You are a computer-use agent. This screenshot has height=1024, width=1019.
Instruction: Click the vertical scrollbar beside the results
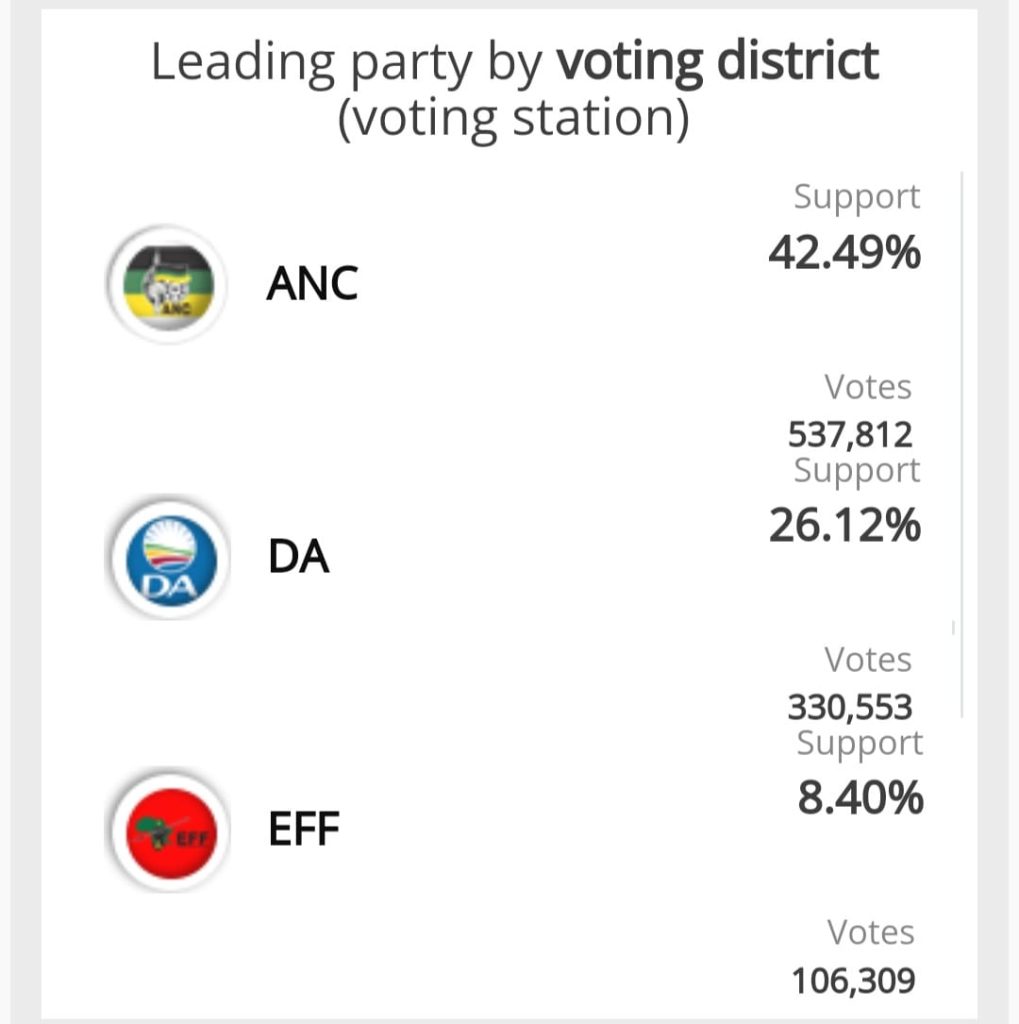pyautogui.click(x=961, y=440)
